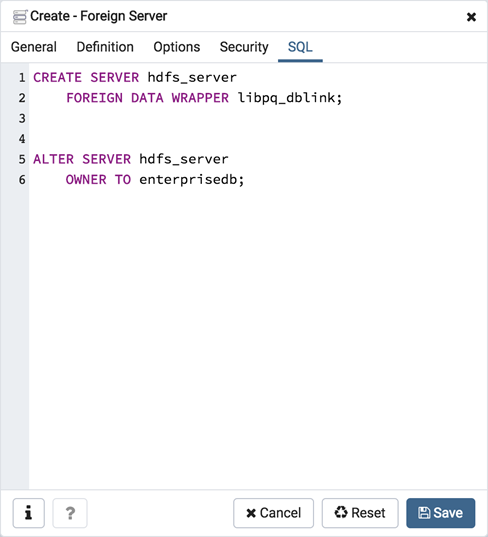Click the CREATE SERVER hdfs_server line
This screenshot has height=537, width=488.
click(135, 77)
